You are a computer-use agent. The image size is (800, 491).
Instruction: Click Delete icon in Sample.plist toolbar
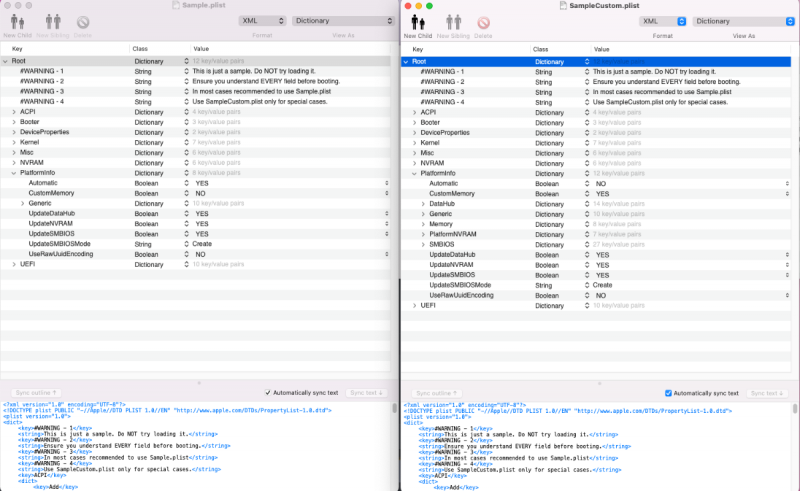[x=82, y=21]
